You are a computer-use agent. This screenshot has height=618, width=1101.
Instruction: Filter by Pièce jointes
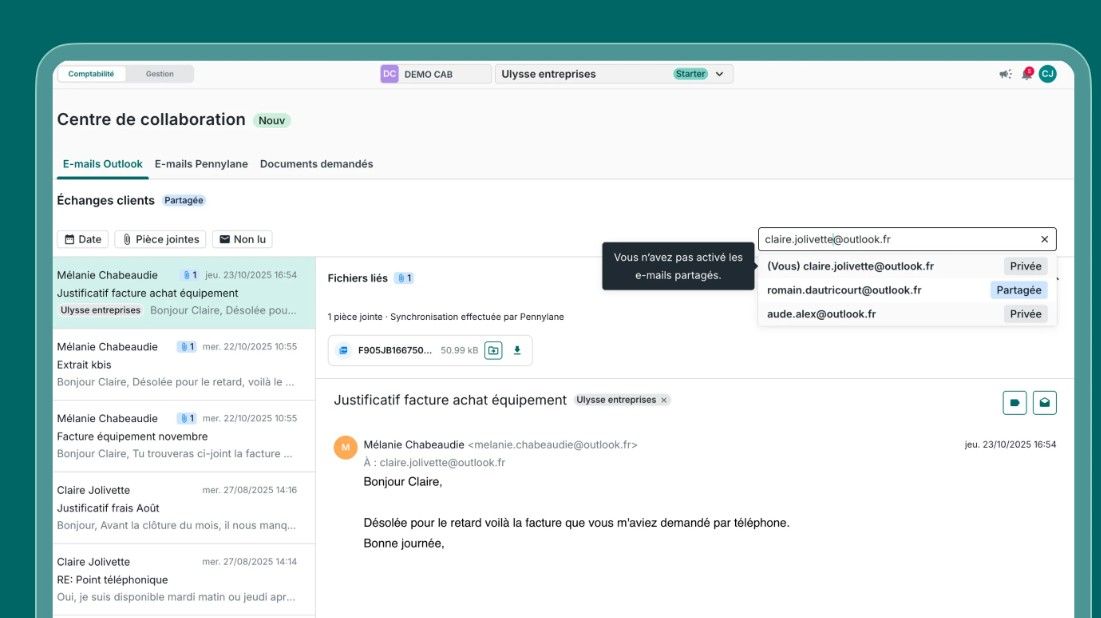(x=161, y=240)
